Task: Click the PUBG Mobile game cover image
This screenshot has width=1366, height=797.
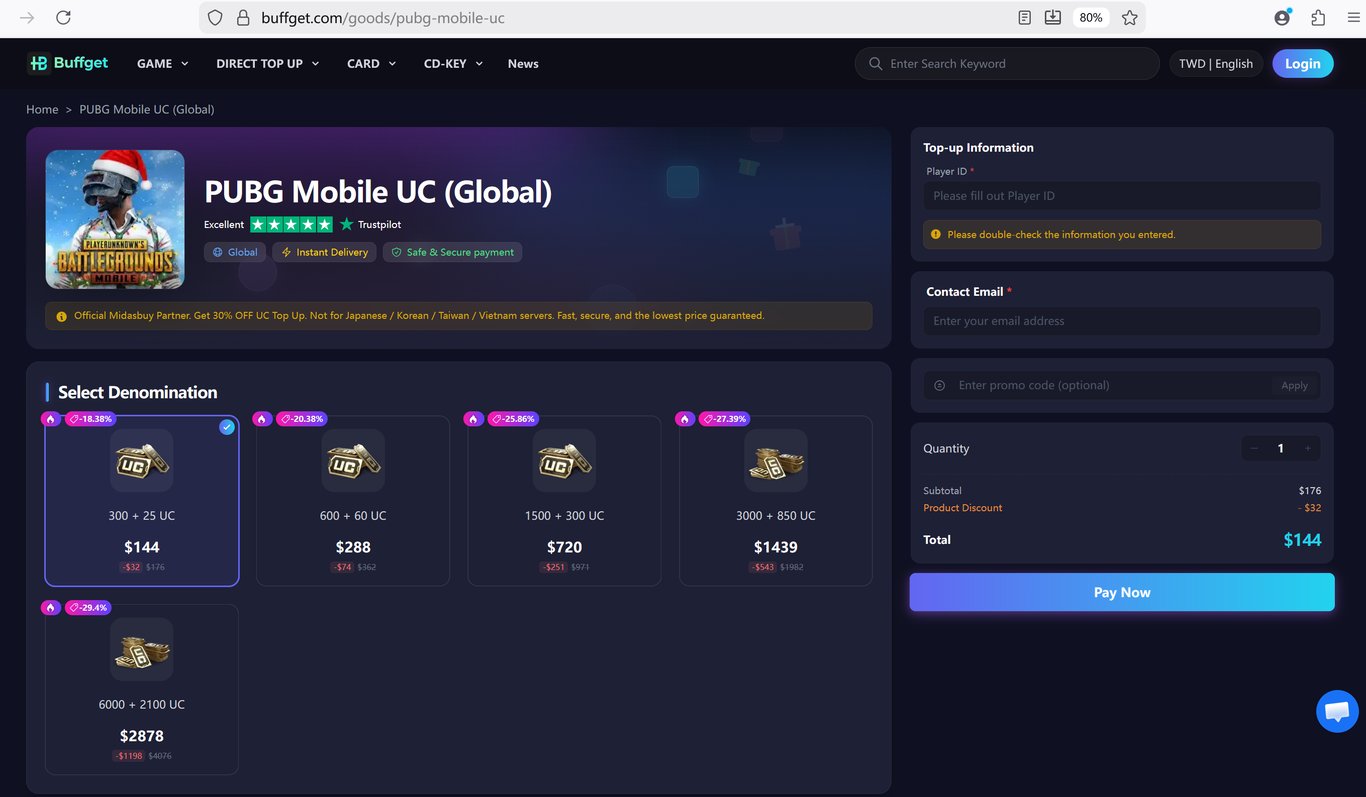Action: (115, 219)
